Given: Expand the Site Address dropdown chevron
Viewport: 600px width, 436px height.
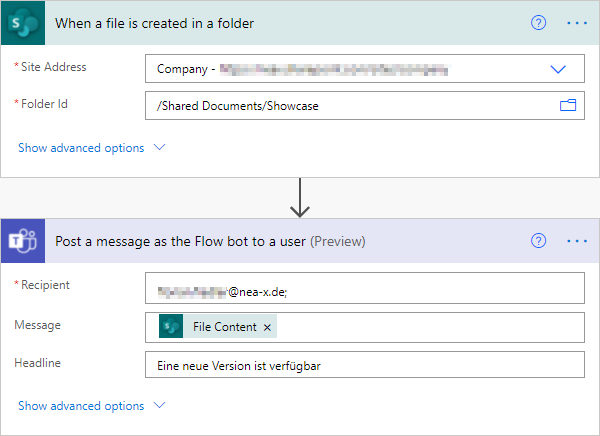Looking at the screenshot, I should 558,69.
